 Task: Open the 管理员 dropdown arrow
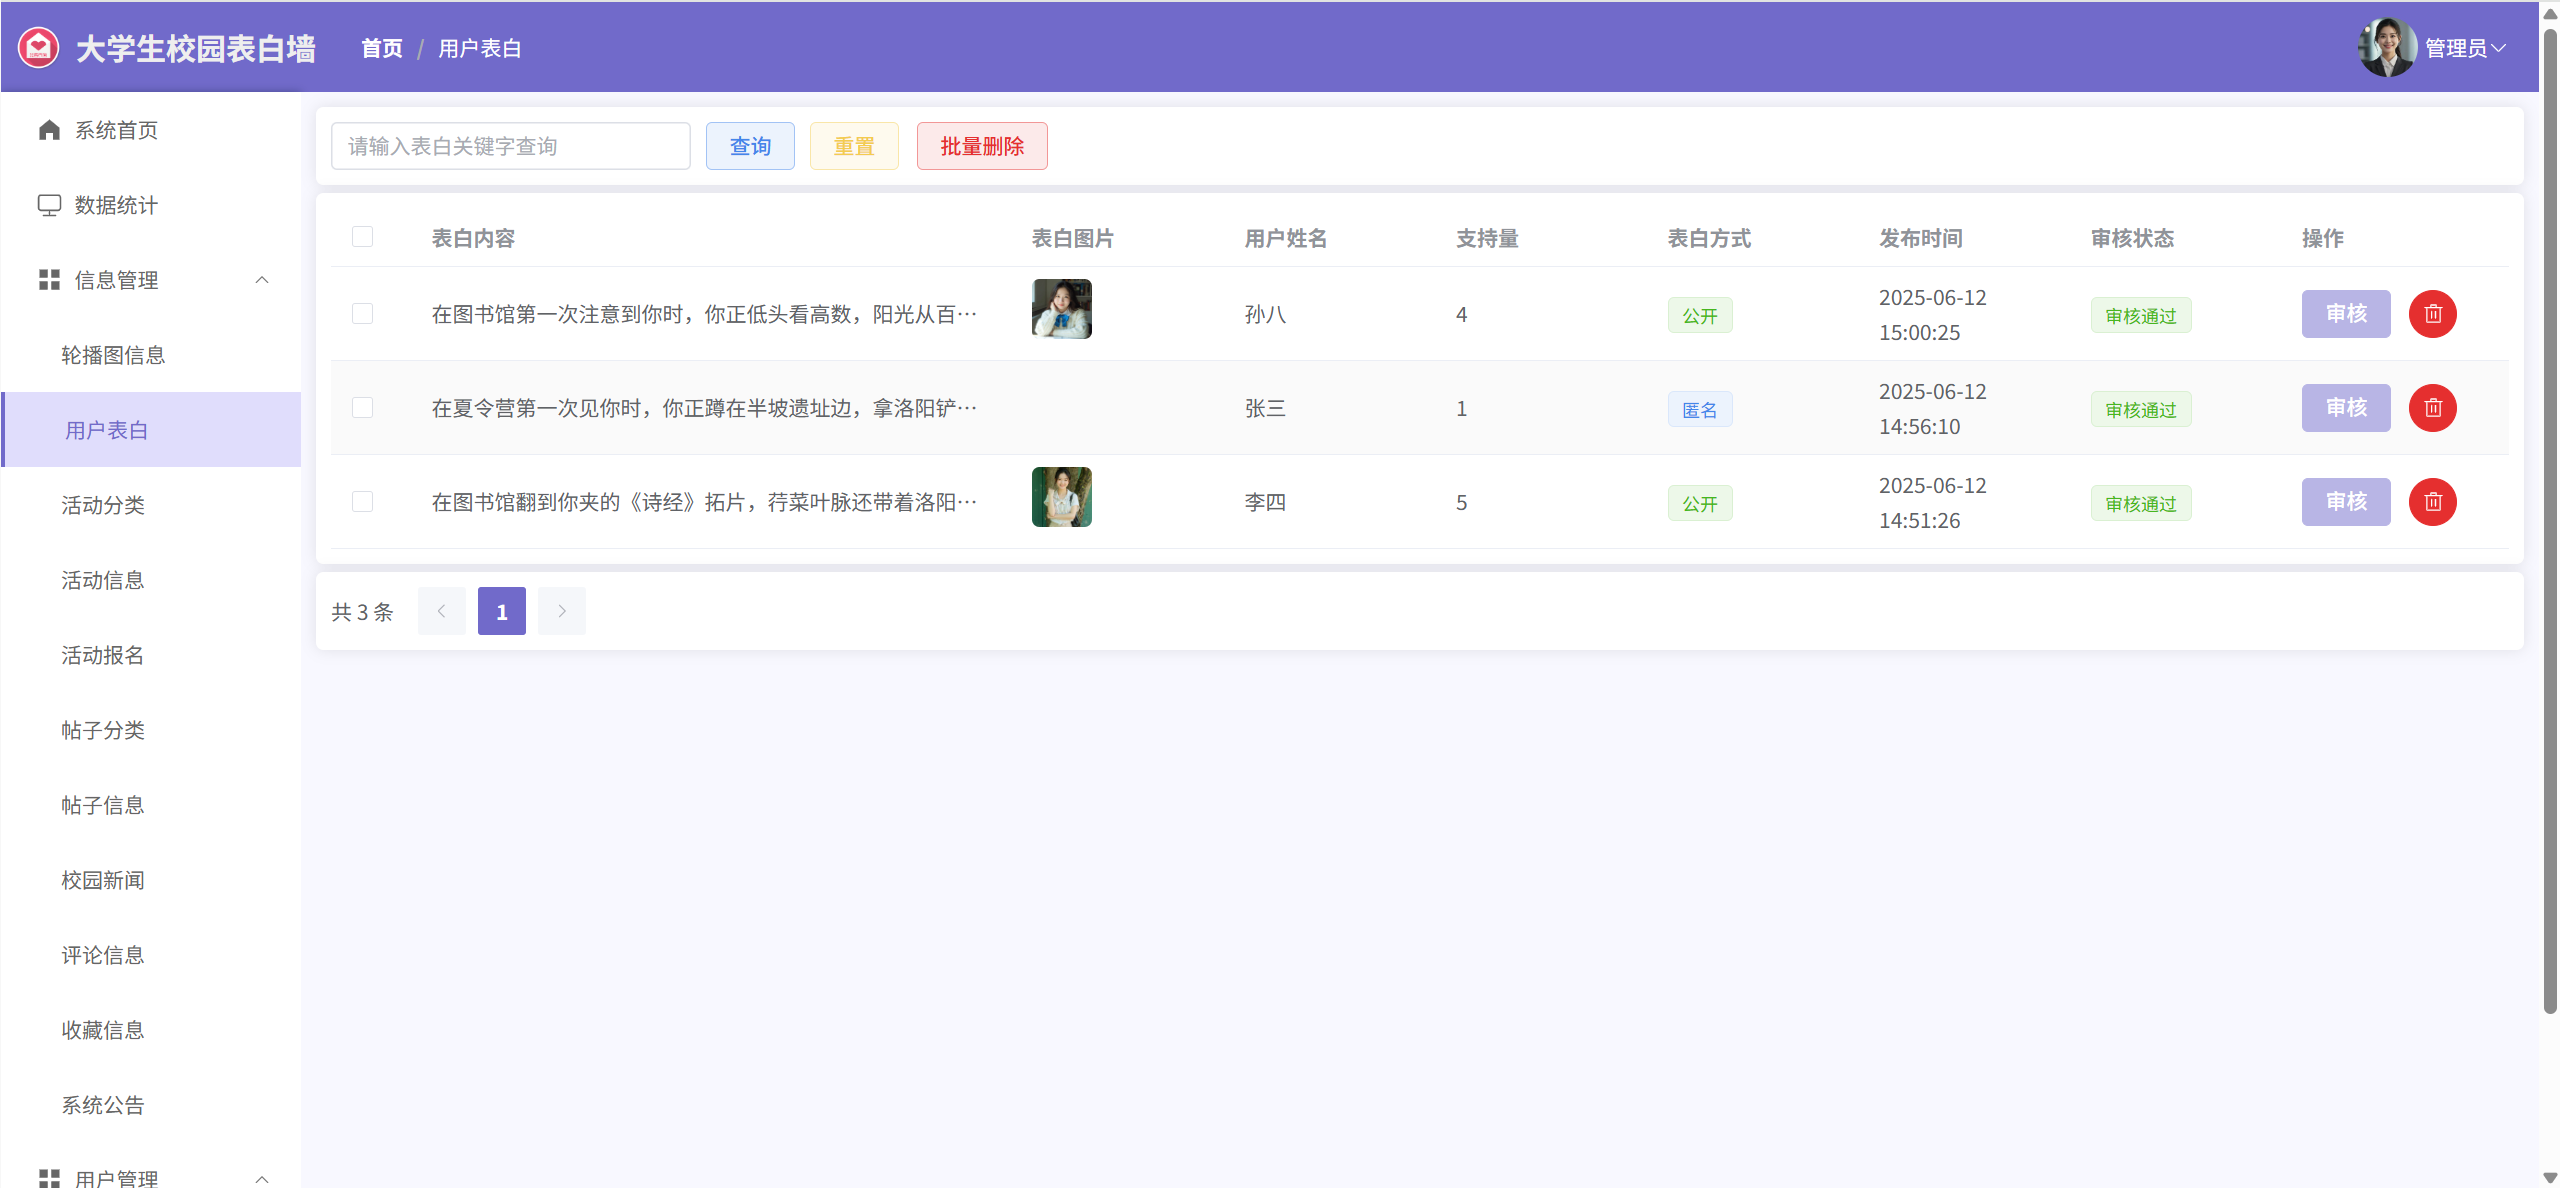[2498, 48]
